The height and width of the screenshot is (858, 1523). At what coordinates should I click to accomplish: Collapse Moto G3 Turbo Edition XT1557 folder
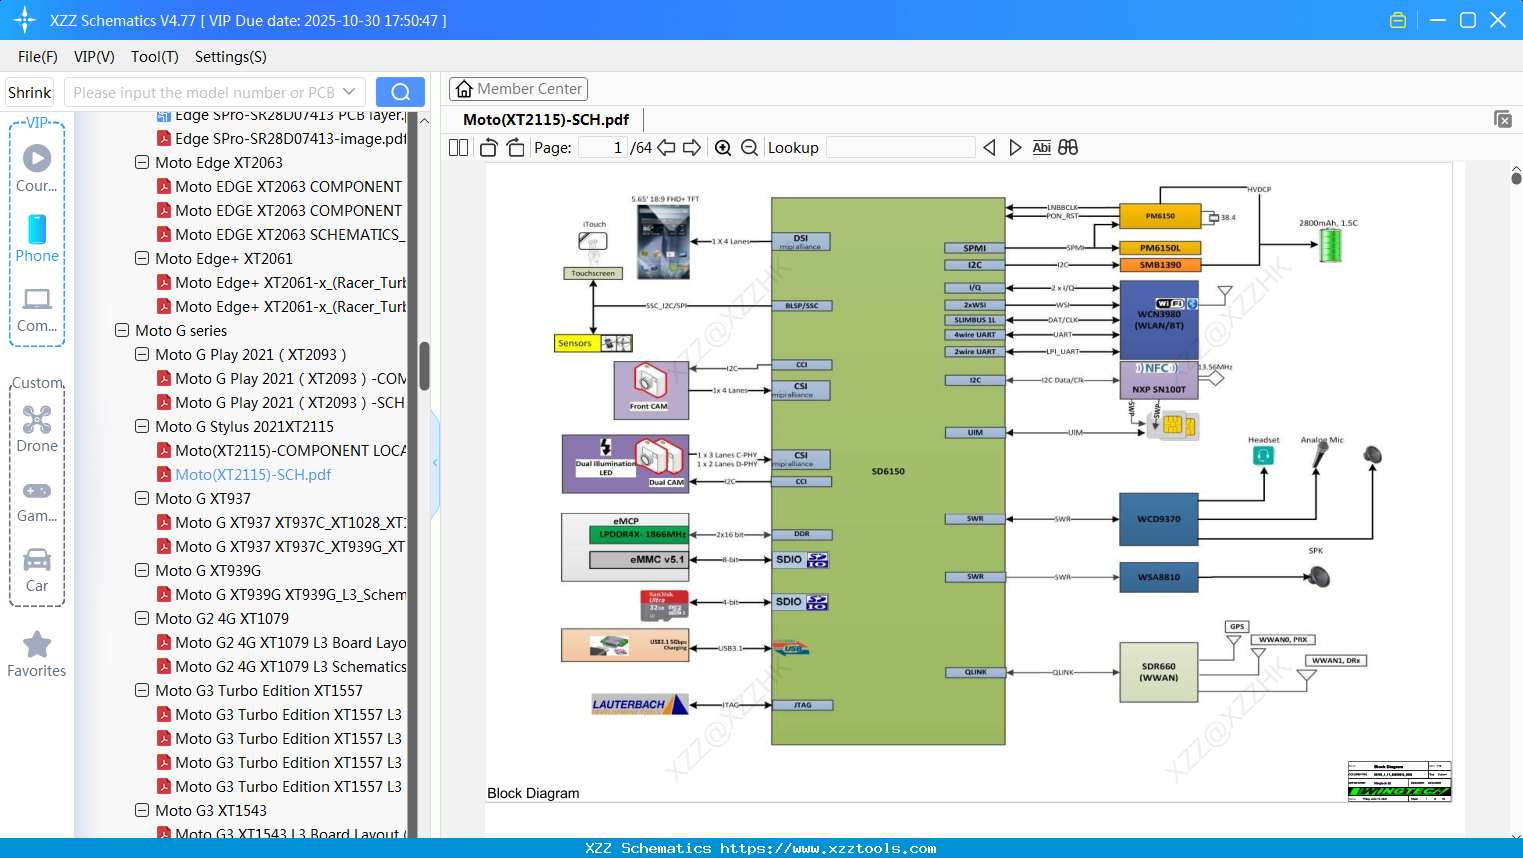coord(142,690)
